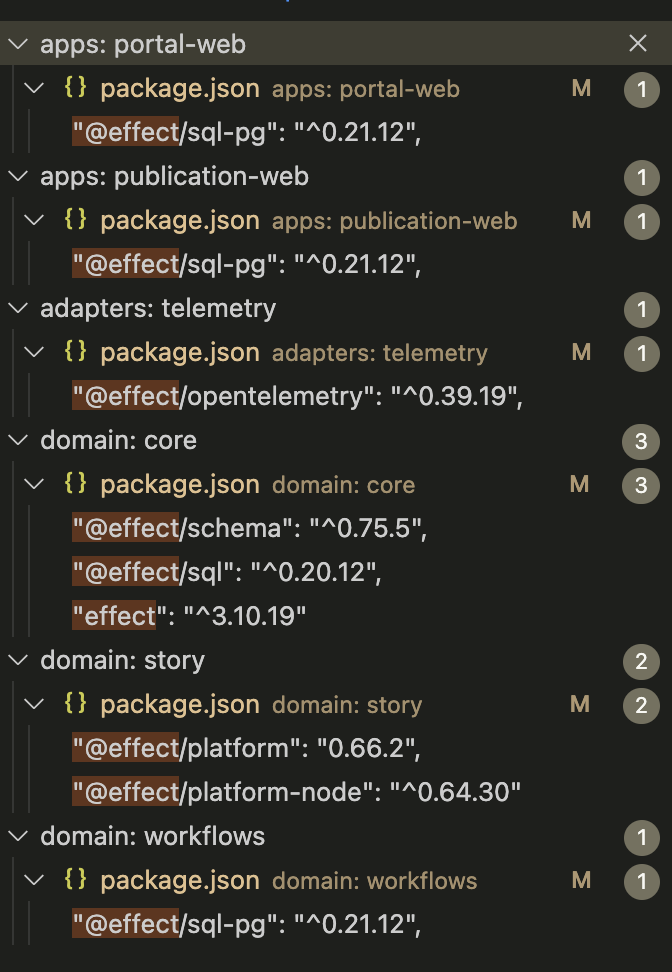
Task: Click JSON file icon in domain: core
Action: pos(74,484)
